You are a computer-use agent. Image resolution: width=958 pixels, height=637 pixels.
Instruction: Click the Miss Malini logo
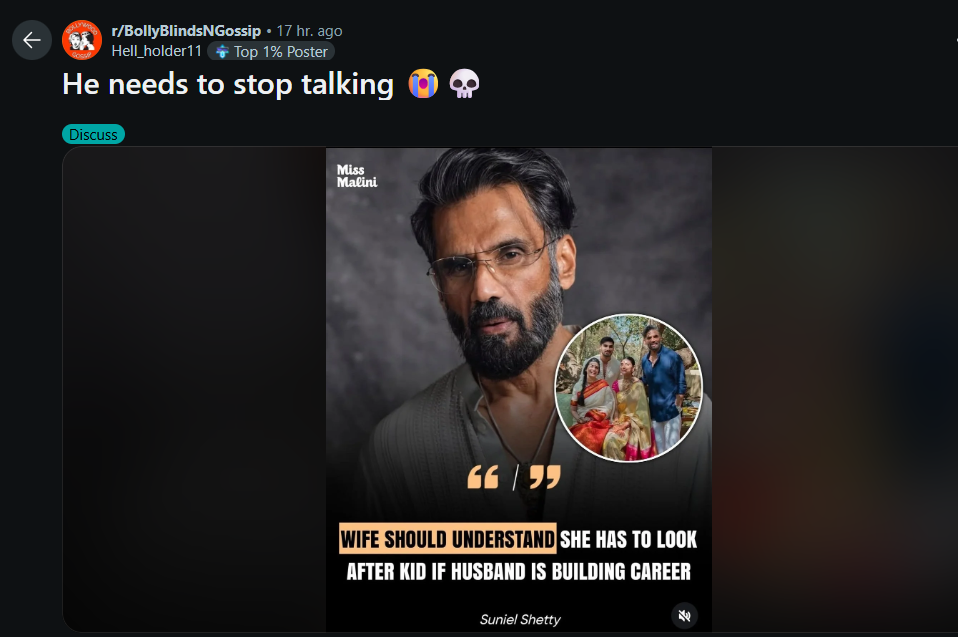[x=357, y=176]
